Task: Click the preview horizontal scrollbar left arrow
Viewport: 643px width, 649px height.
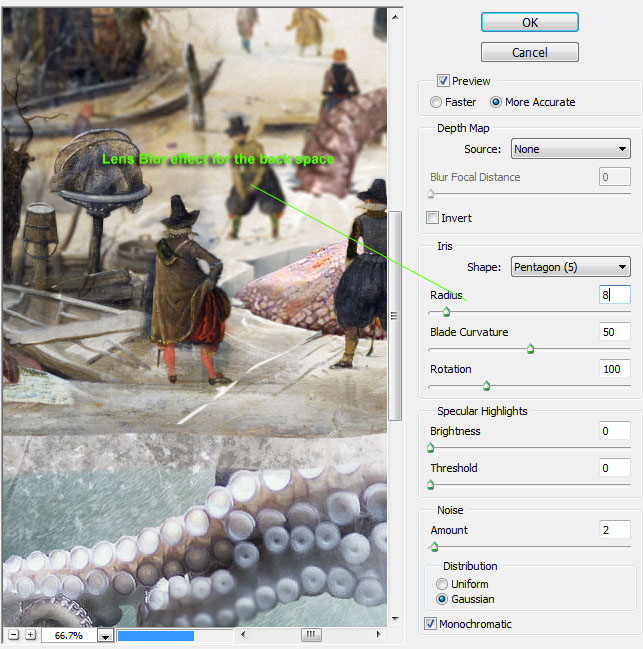Action: pyautogui.click(x=243, y=635)
